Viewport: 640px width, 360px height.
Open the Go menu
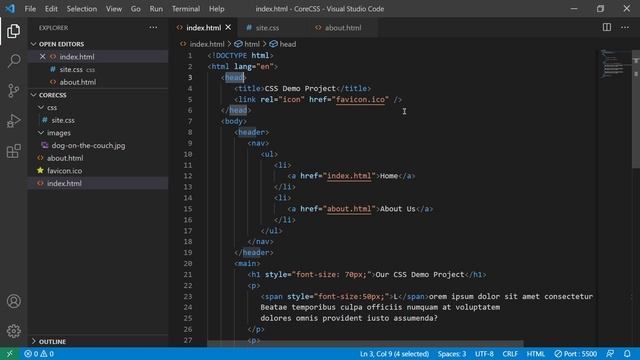click(136, 9)
